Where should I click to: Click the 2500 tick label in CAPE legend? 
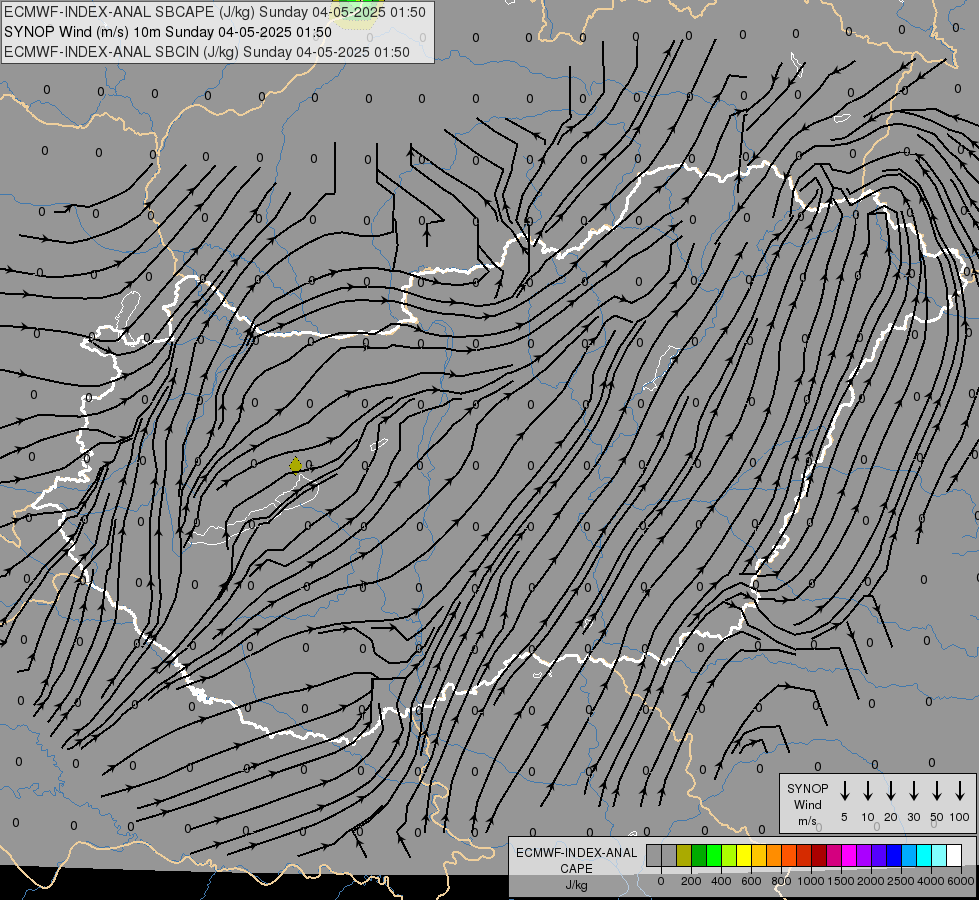point(901,881)
